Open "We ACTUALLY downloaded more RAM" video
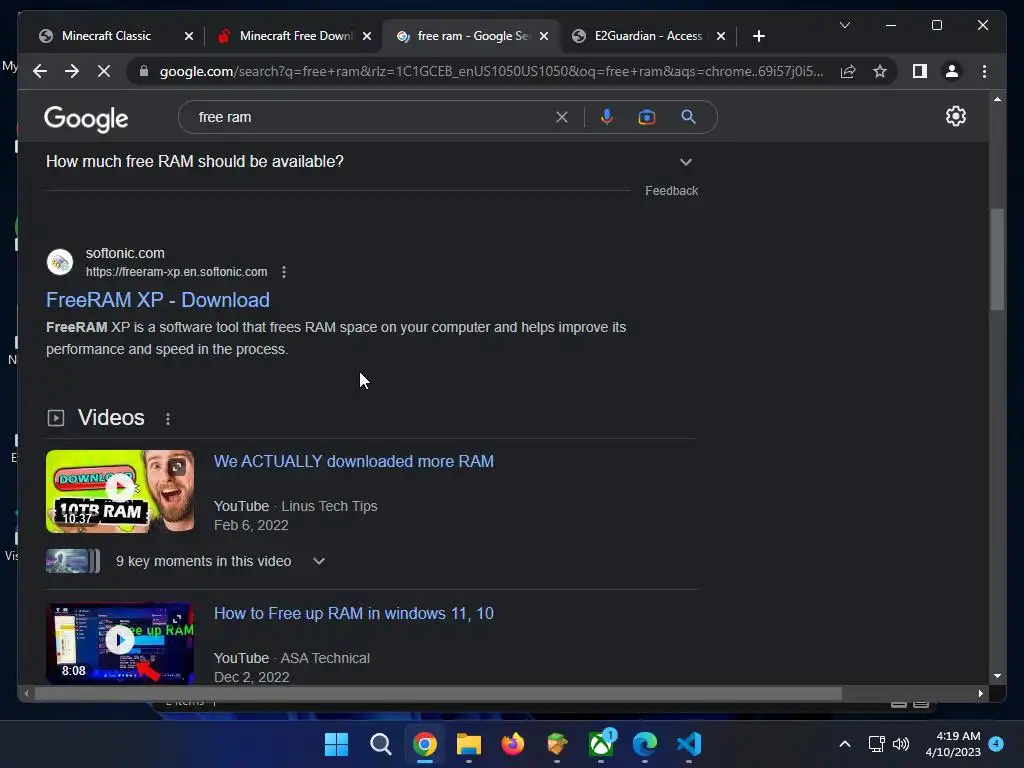Viewport: 1024px width, 768px height. (x=353, y=461)
